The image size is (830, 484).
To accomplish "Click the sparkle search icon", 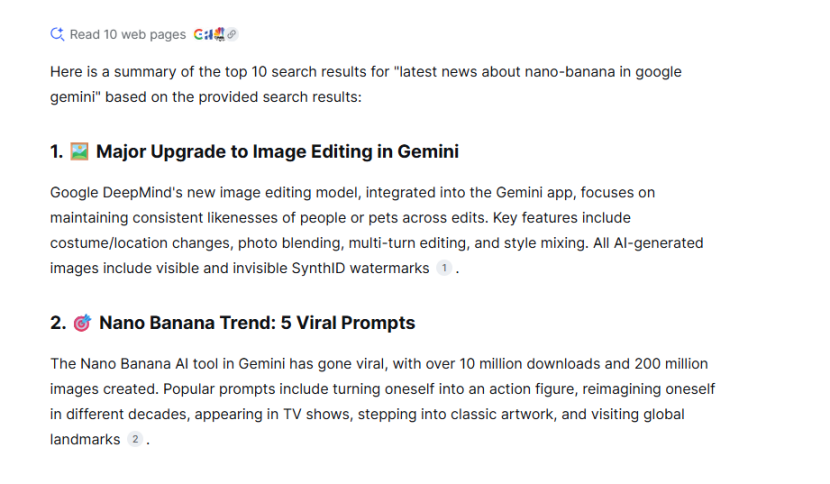I will click(x=57, y=34).
